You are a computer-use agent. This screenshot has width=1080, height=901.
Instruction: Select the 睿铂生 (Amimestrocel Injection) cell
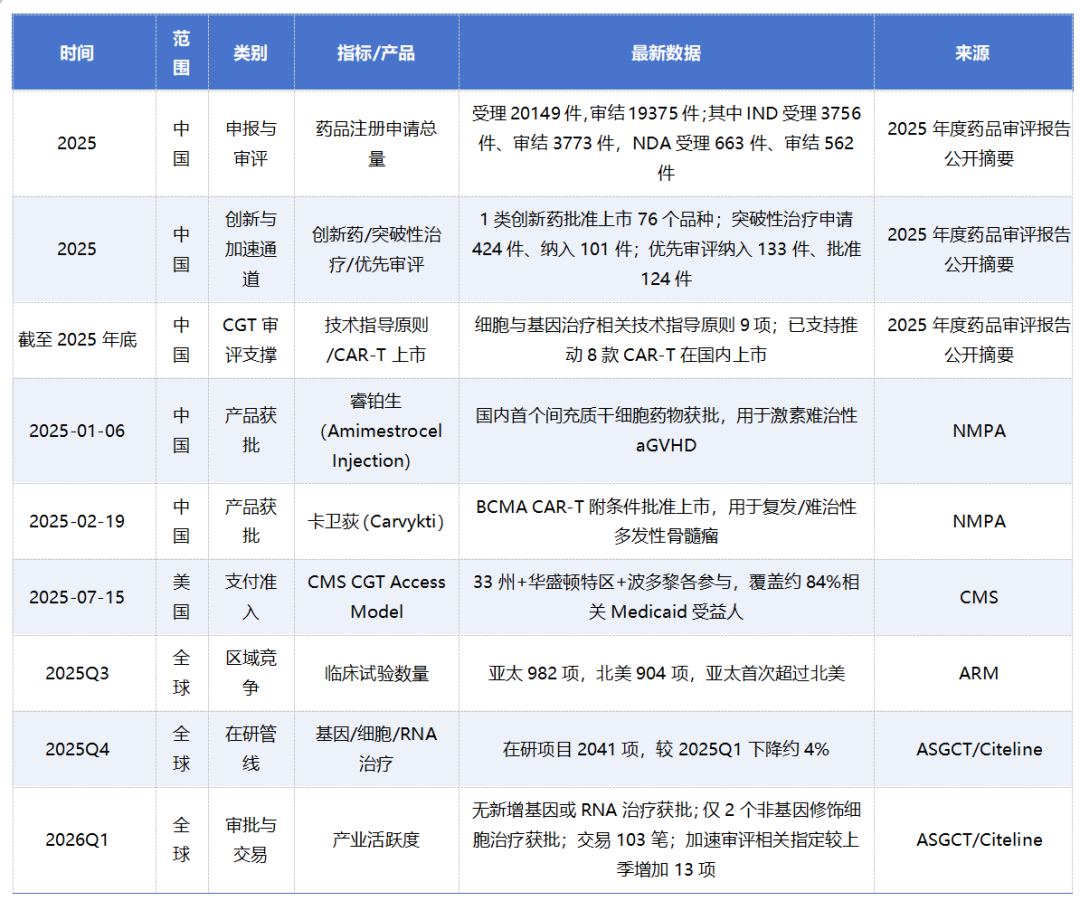coord(376,431)
